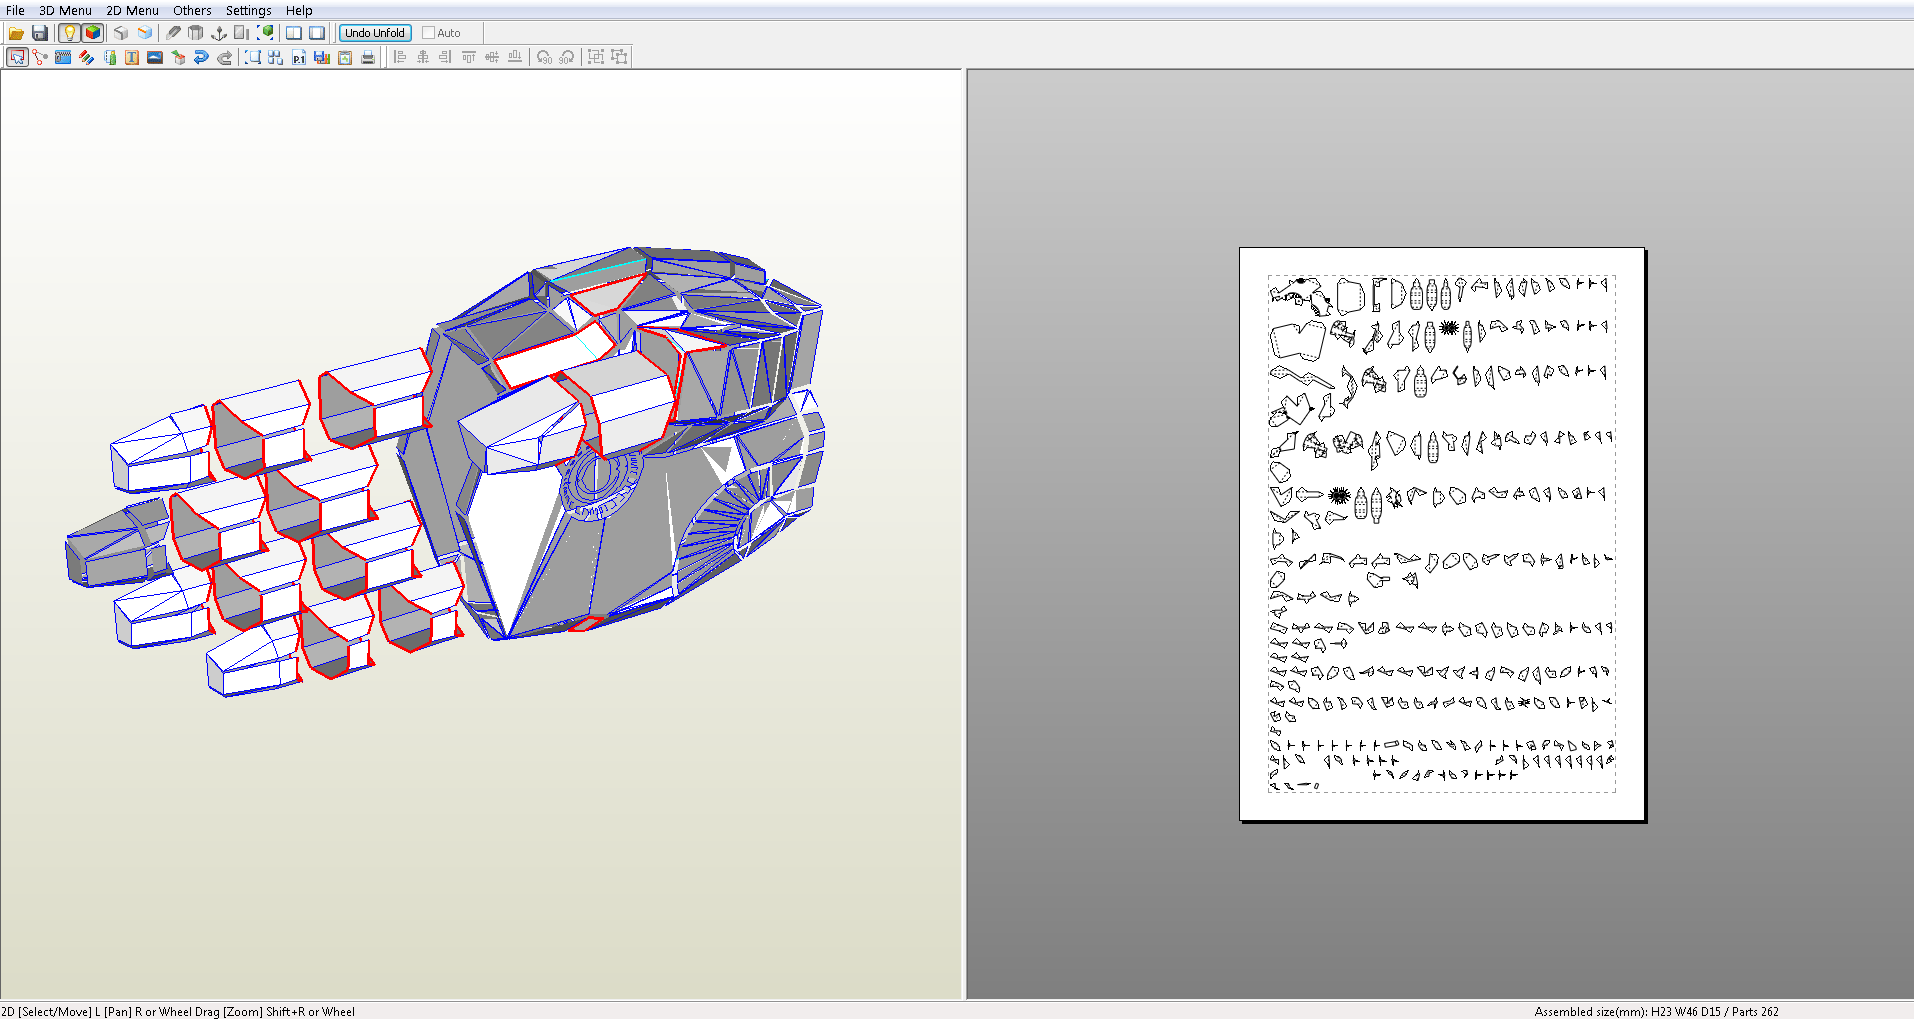Click the P.1 page number icon
Viewport: 1914px width, 1020px height.
[x=299, y=57]
